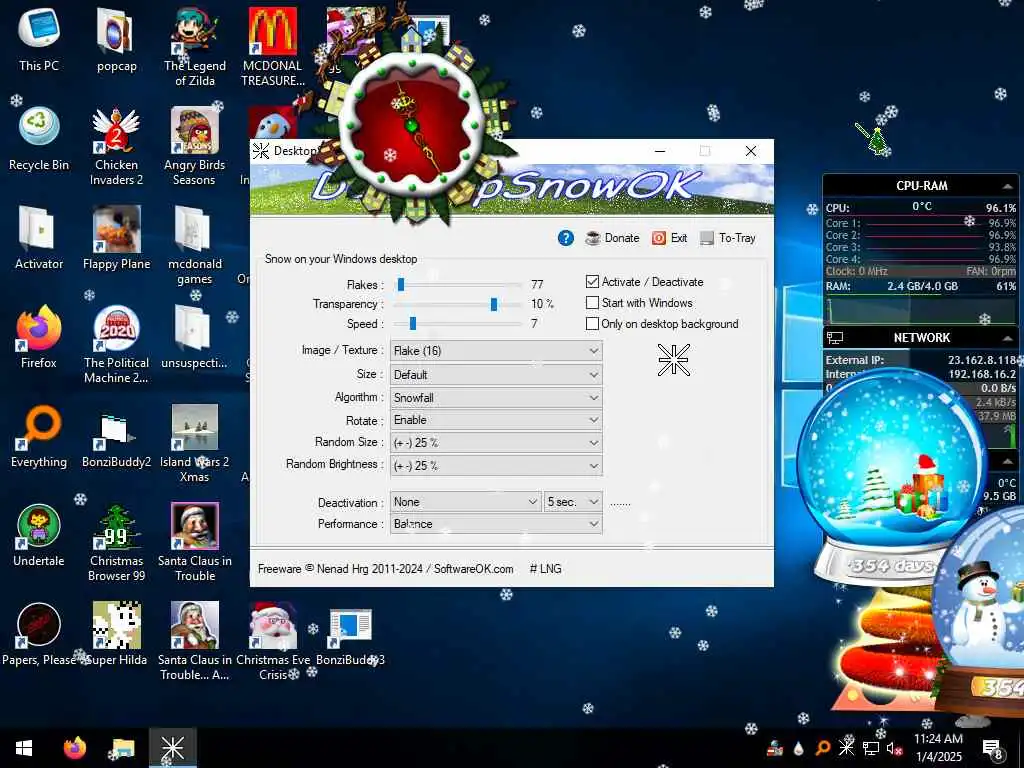The height and width of the screenshot is (768, 1024).
Task: Select the Firefox desktop shortcut
Action: coord(39,338)
